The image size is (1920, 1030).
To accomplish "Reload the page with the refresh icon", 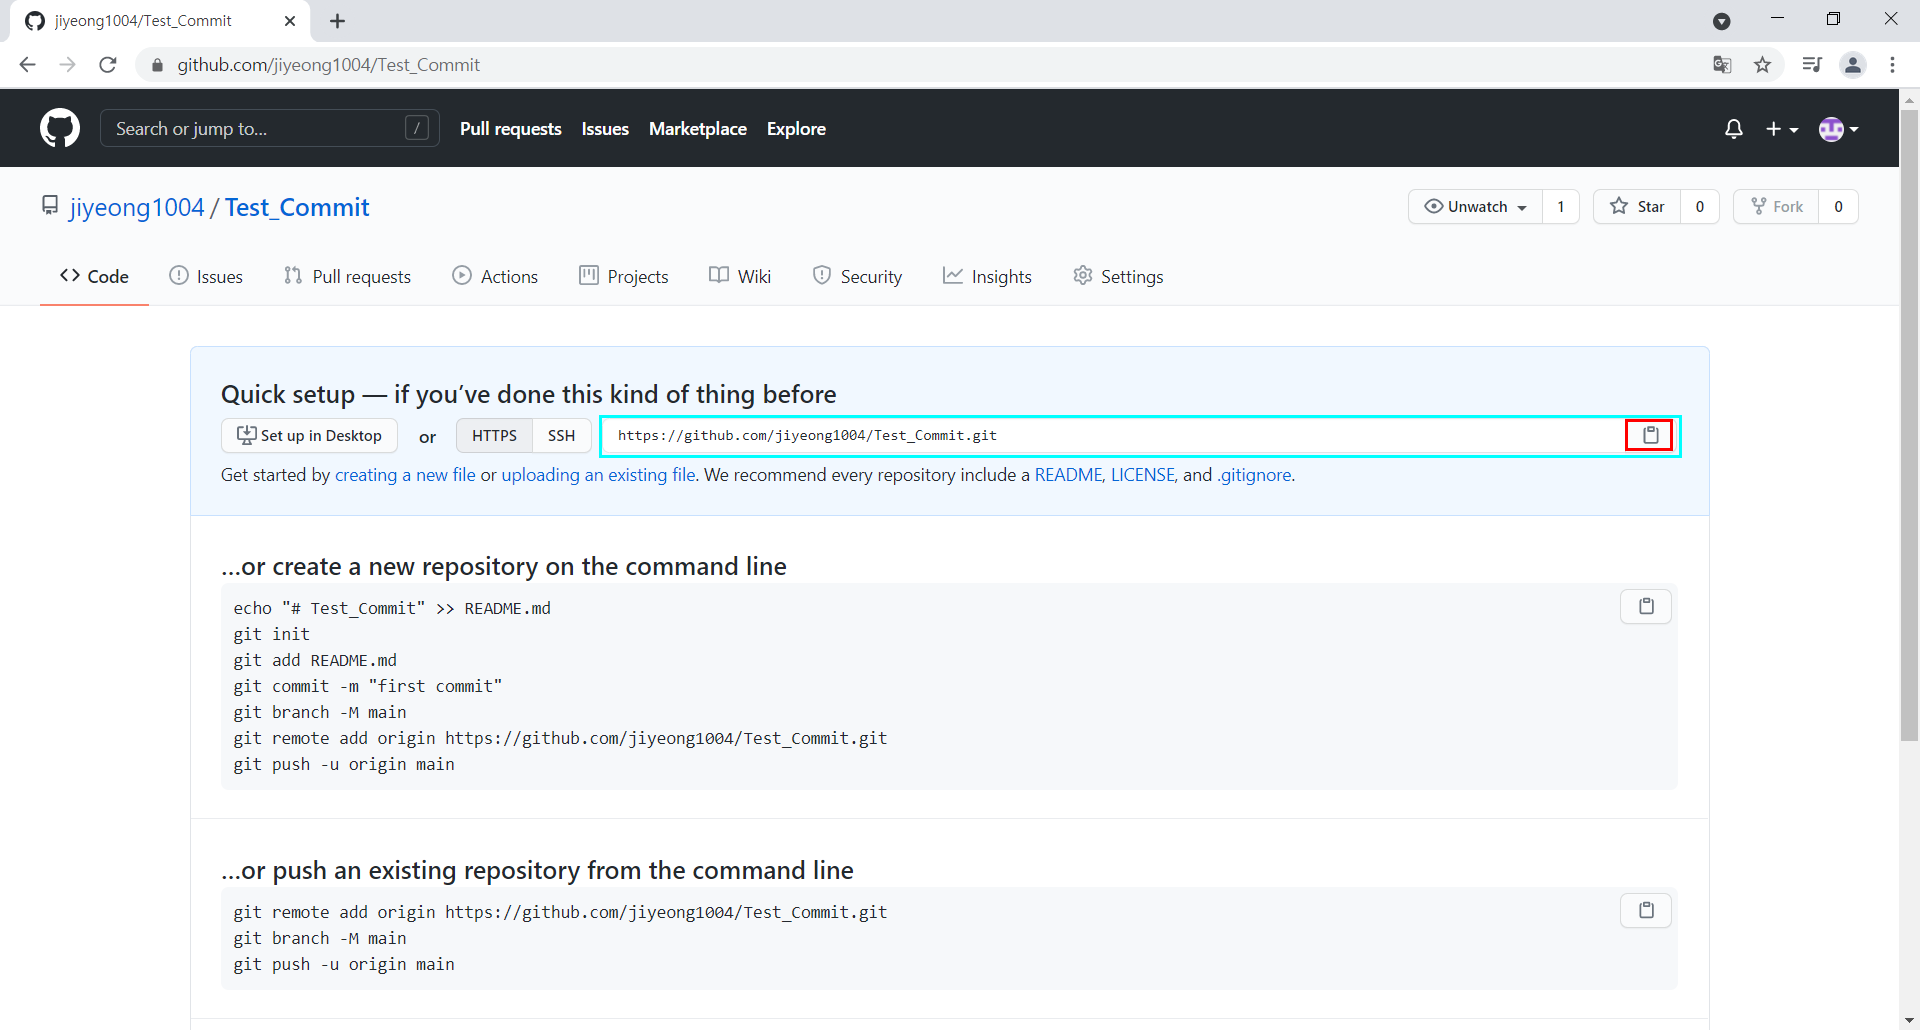I will click(108, 65).
